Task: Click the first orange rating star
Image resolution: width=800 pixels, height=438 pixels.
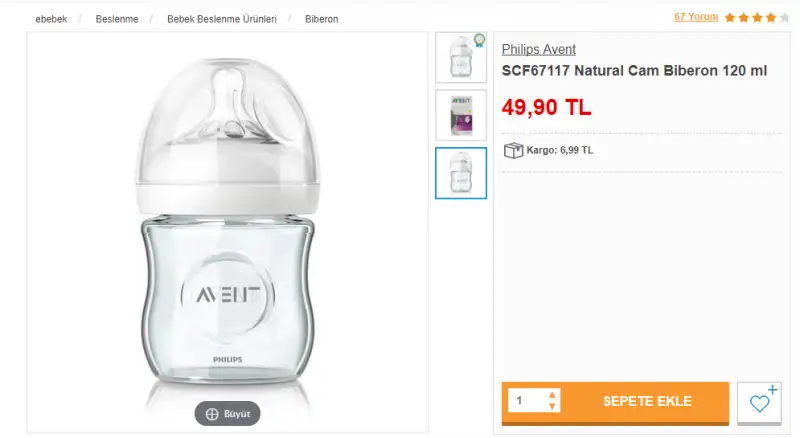Action: click(x=731, y=18)
